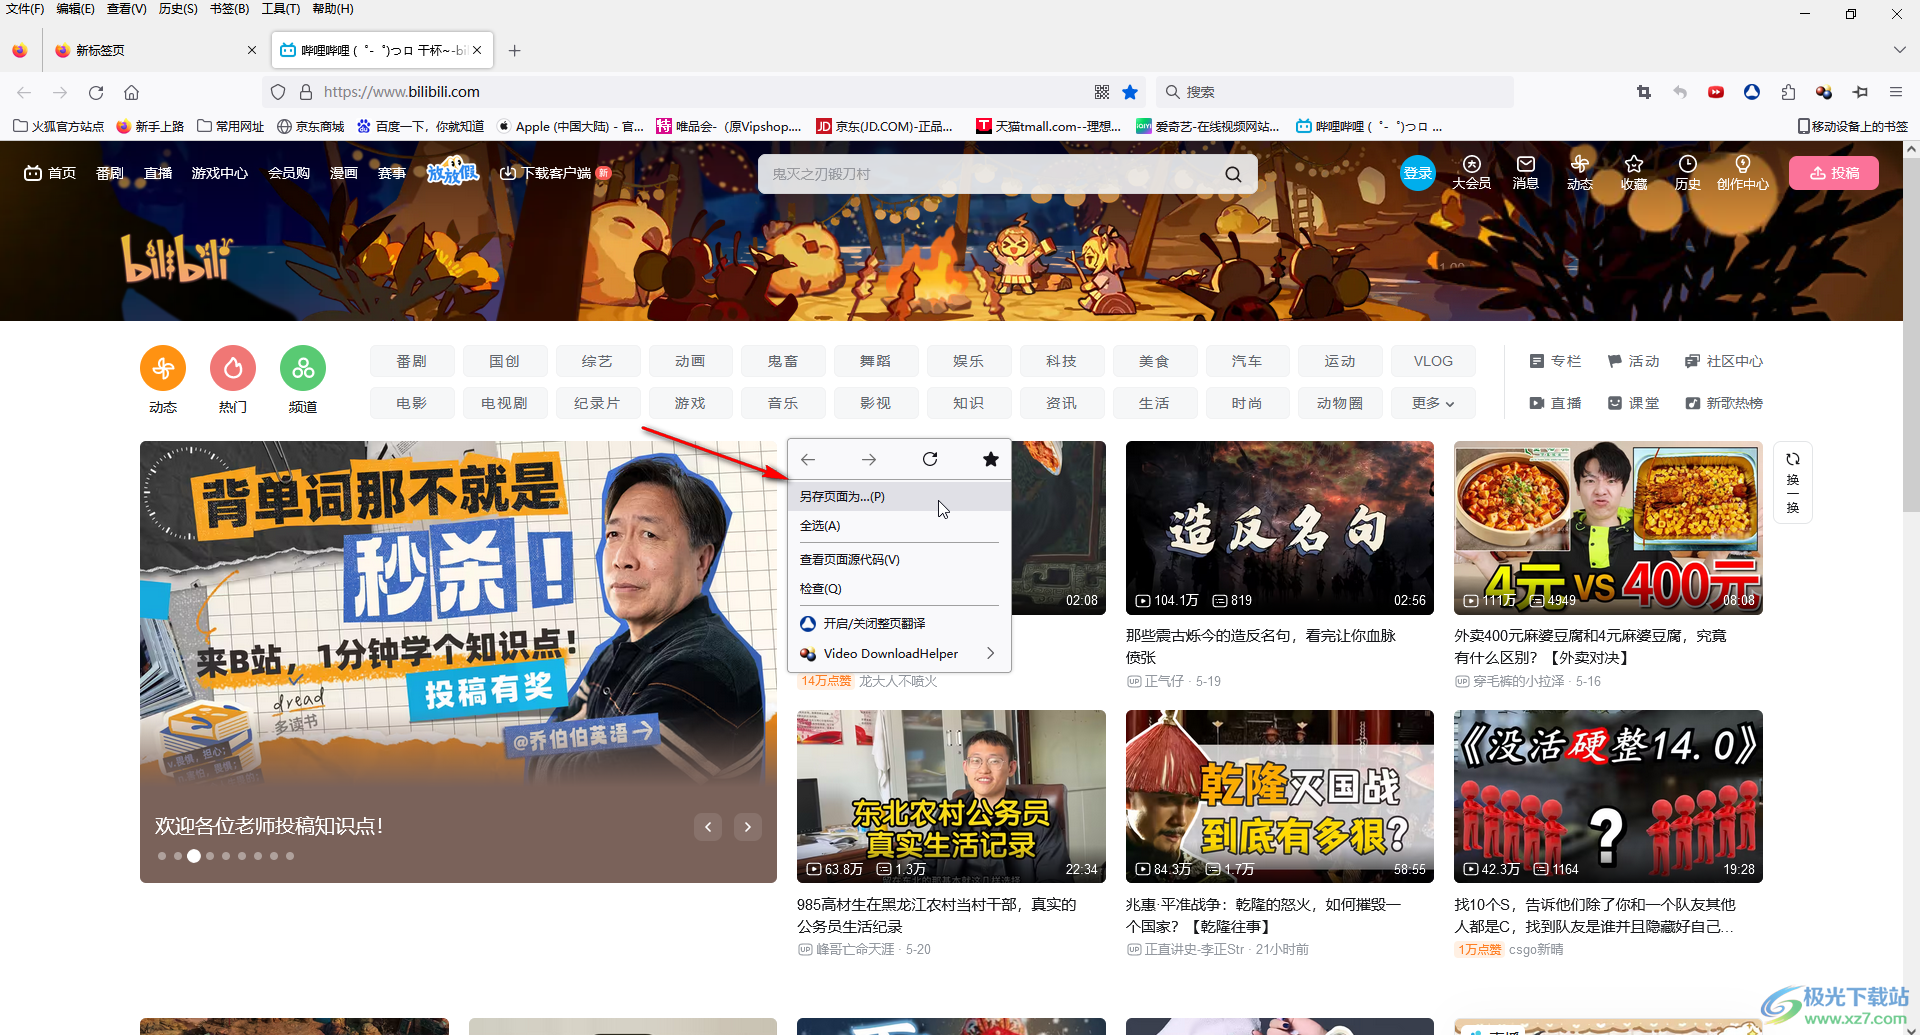Open the Firefox hamburger menu
This screenshot has height=1035, width=1920.
pyautogui.click(x=1896, y=92)
